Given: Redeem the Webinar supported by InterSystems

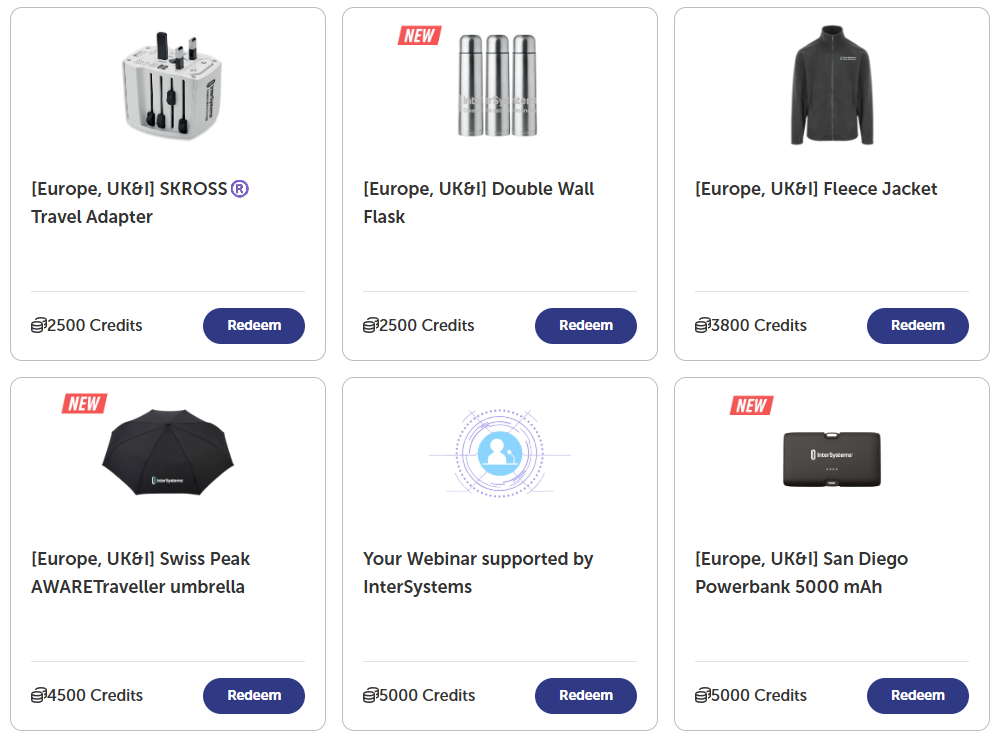Looking at the screenshot, I should click(x=585, y=695).
